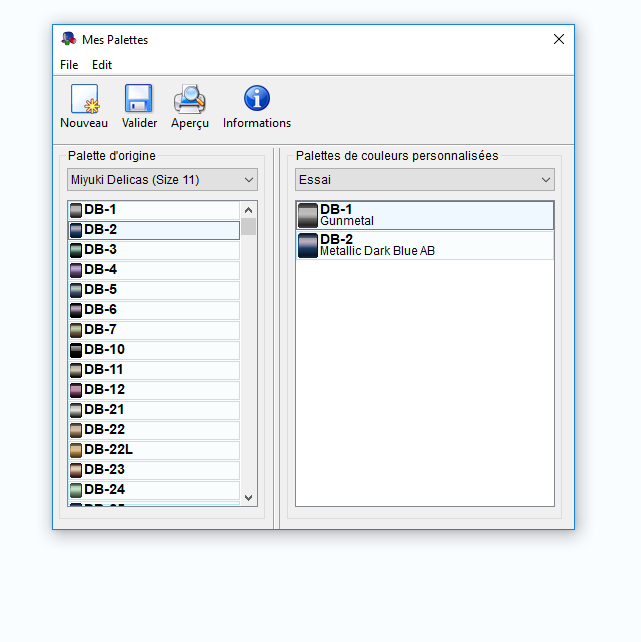The height and width of the screenshot is (642, 641).
Task: Select DB-2 in the origin palette list
Action: [154, 230]
